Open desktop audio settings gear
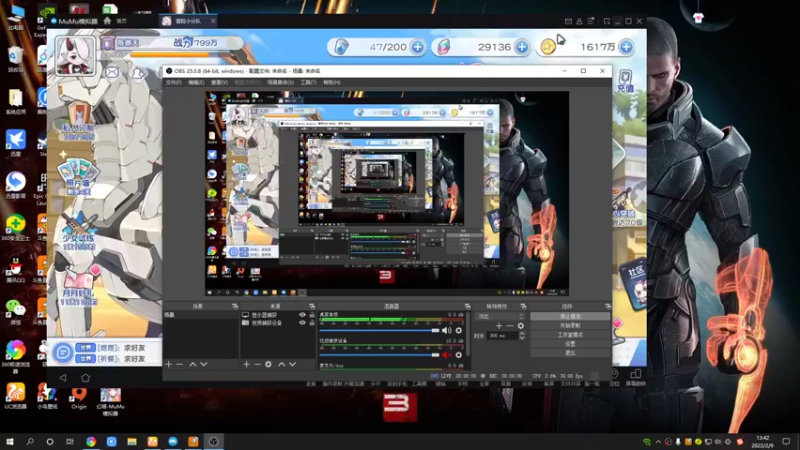 tap(459, 330)
